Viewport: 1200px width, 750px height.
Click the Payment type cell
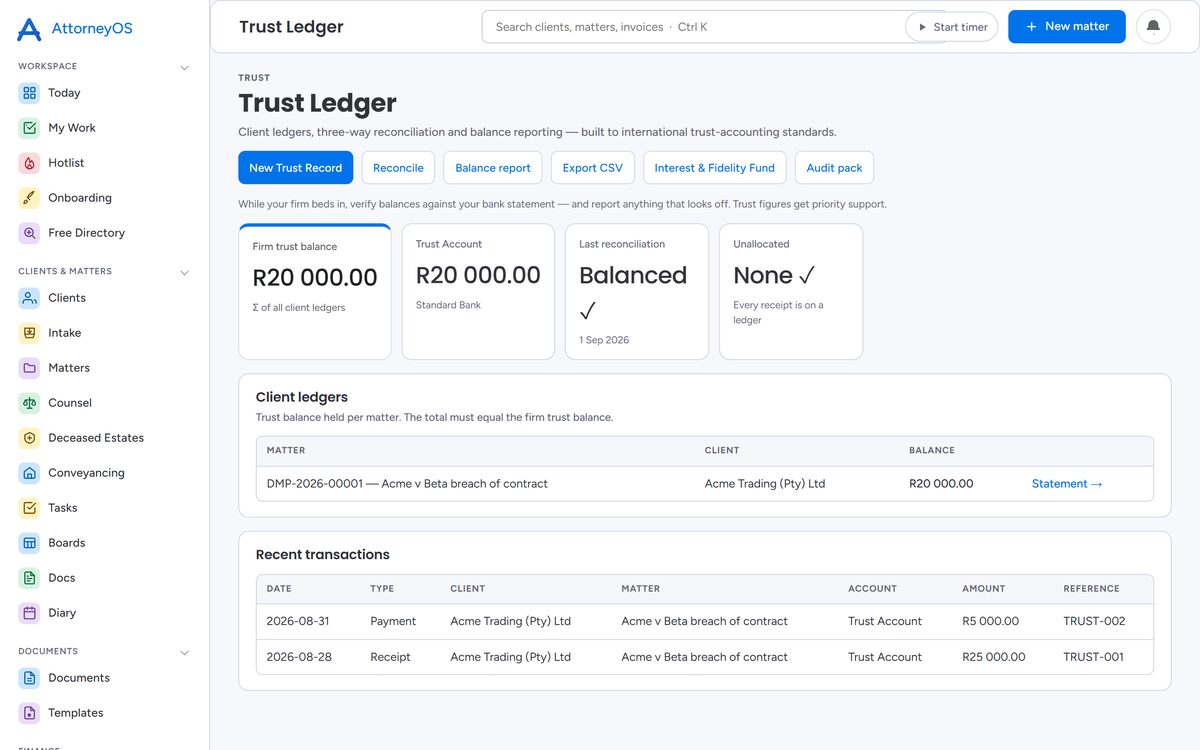(393, 621)
